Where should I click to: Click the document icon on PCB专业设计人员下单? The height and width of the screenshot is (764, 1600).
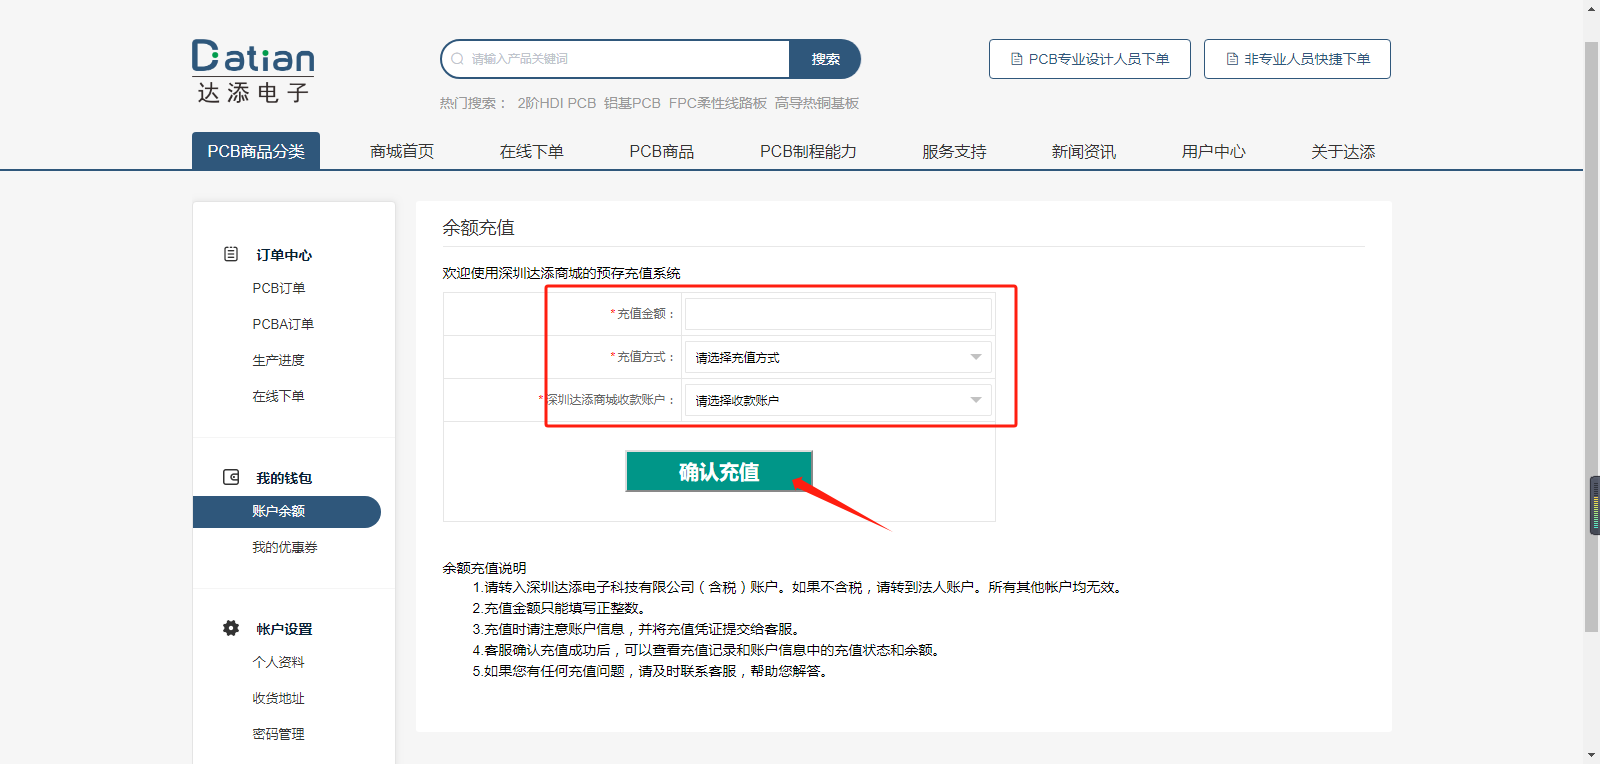tap(1017, 59)
